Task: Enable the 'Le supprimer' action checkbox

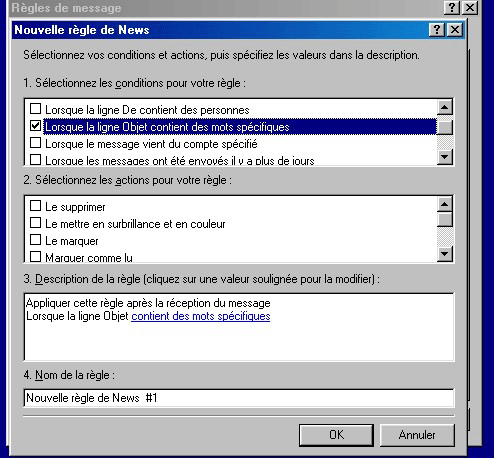Action: coord(36,206)
